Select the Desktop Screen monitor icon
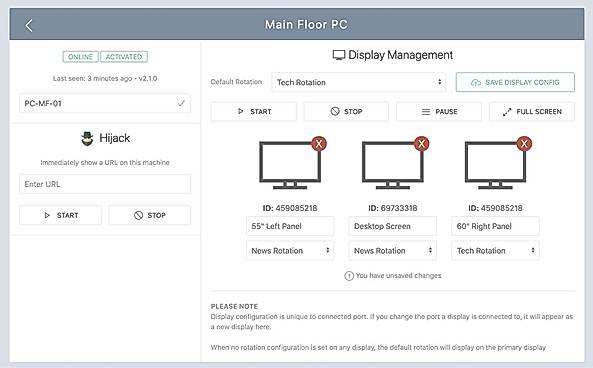 point(393,165)
